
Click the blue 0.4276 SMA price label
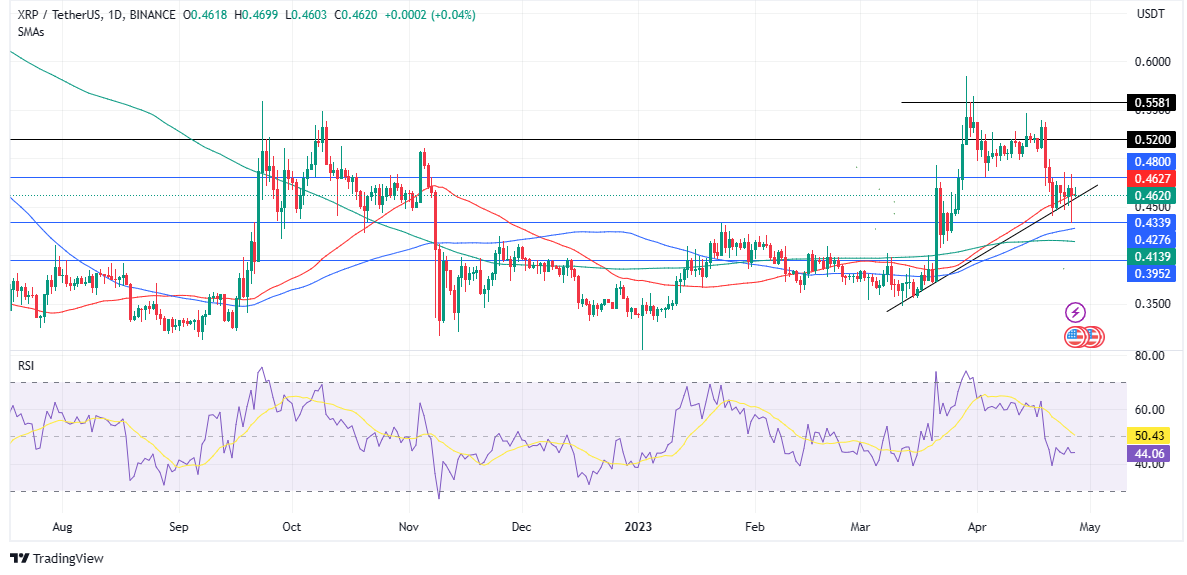click(x=1151, y=239)
